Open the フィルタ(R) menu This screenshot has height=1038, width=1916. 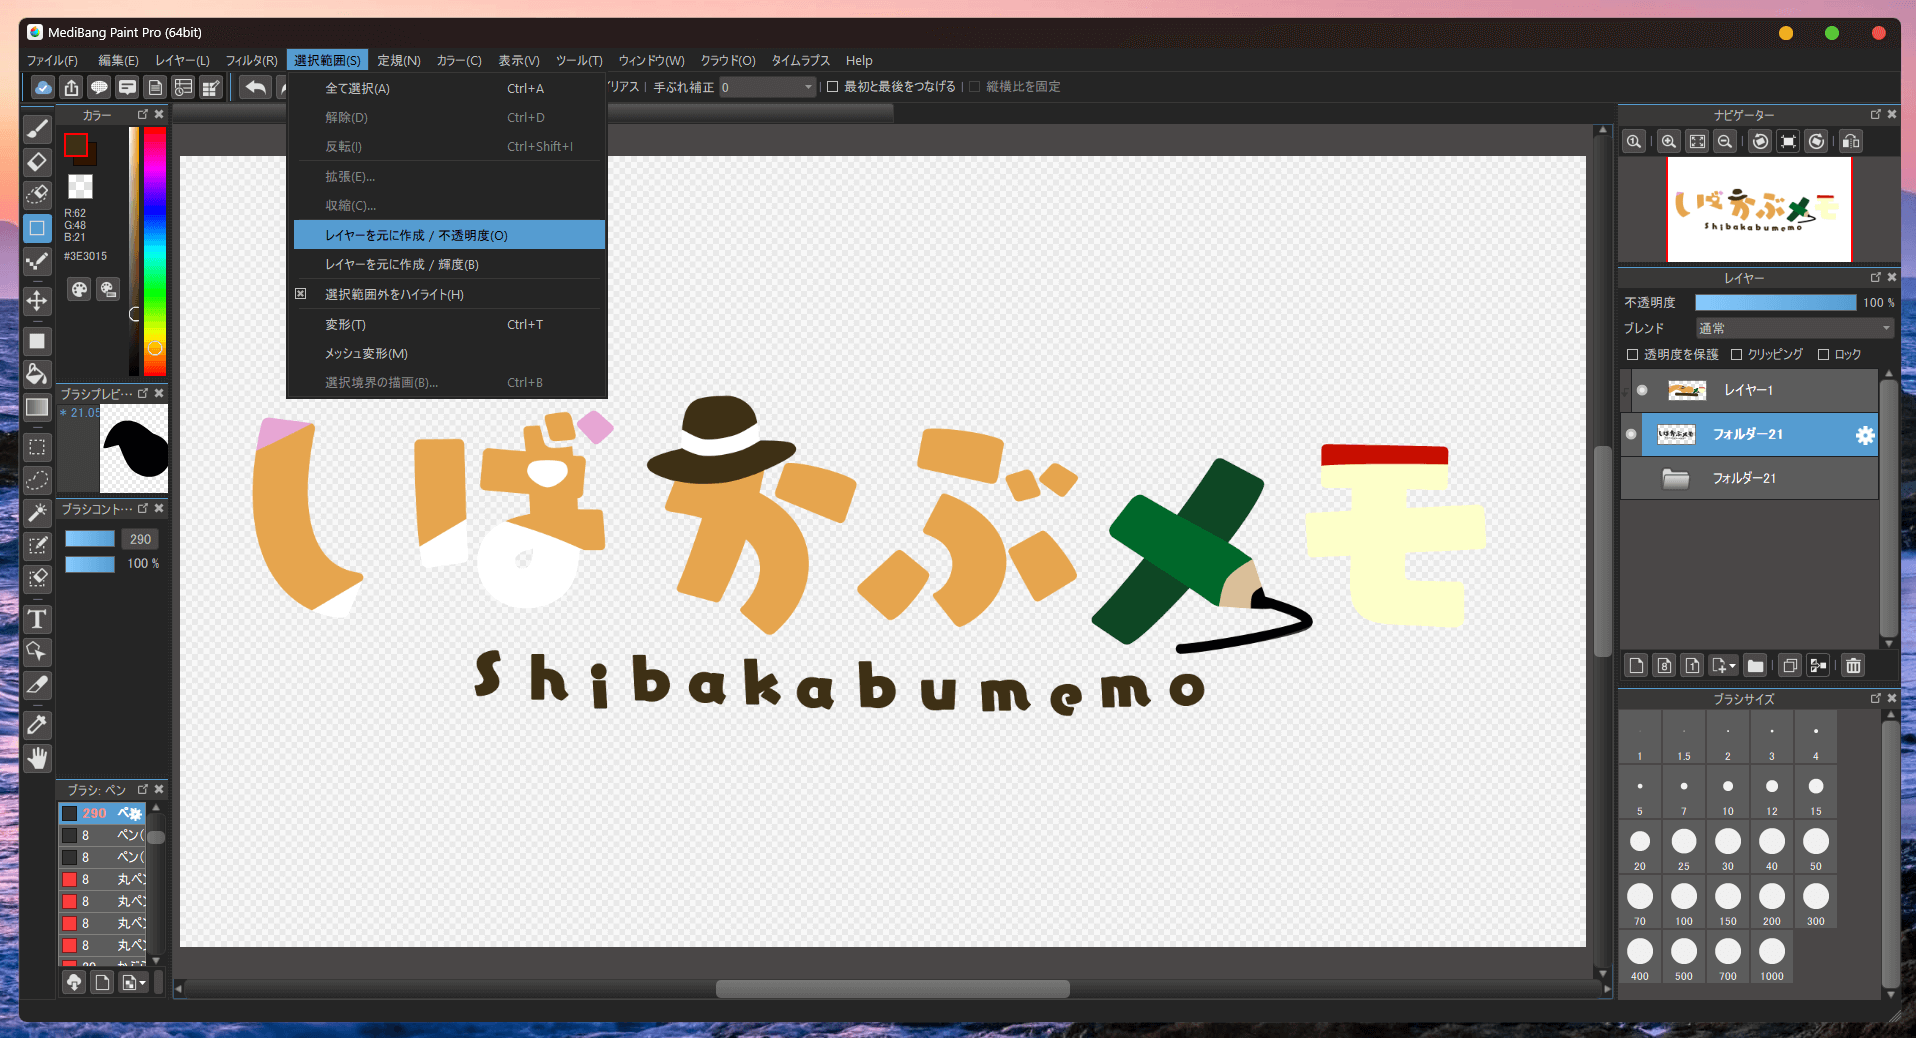click(x=251, y=61)
